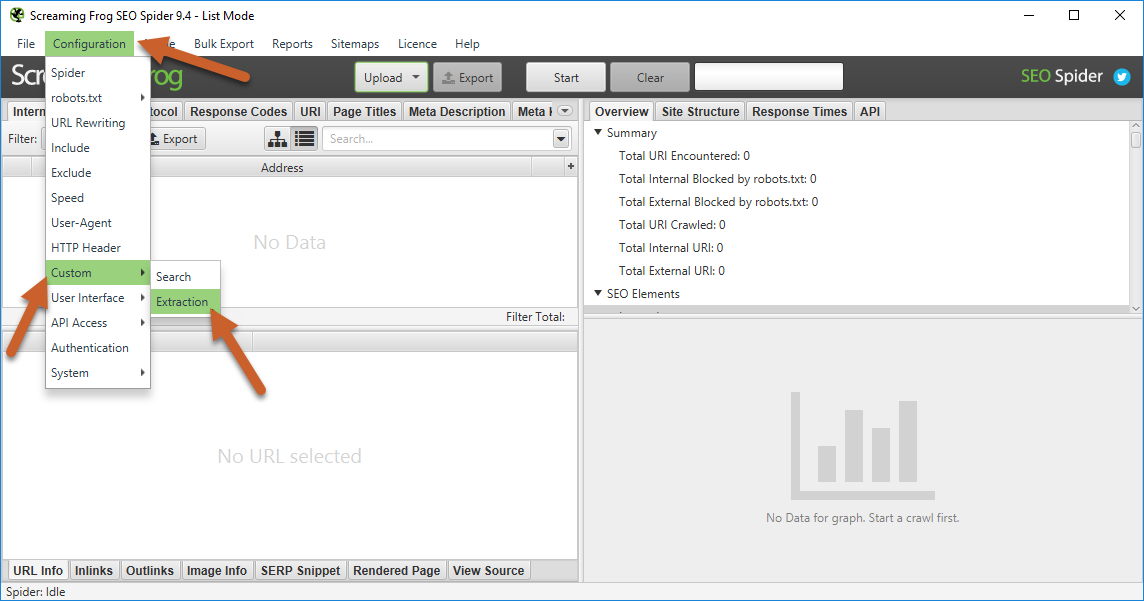Screen dimensions: 1144x601
Task: Select User-Agent in Configuration menu
Action: [81, 223]
